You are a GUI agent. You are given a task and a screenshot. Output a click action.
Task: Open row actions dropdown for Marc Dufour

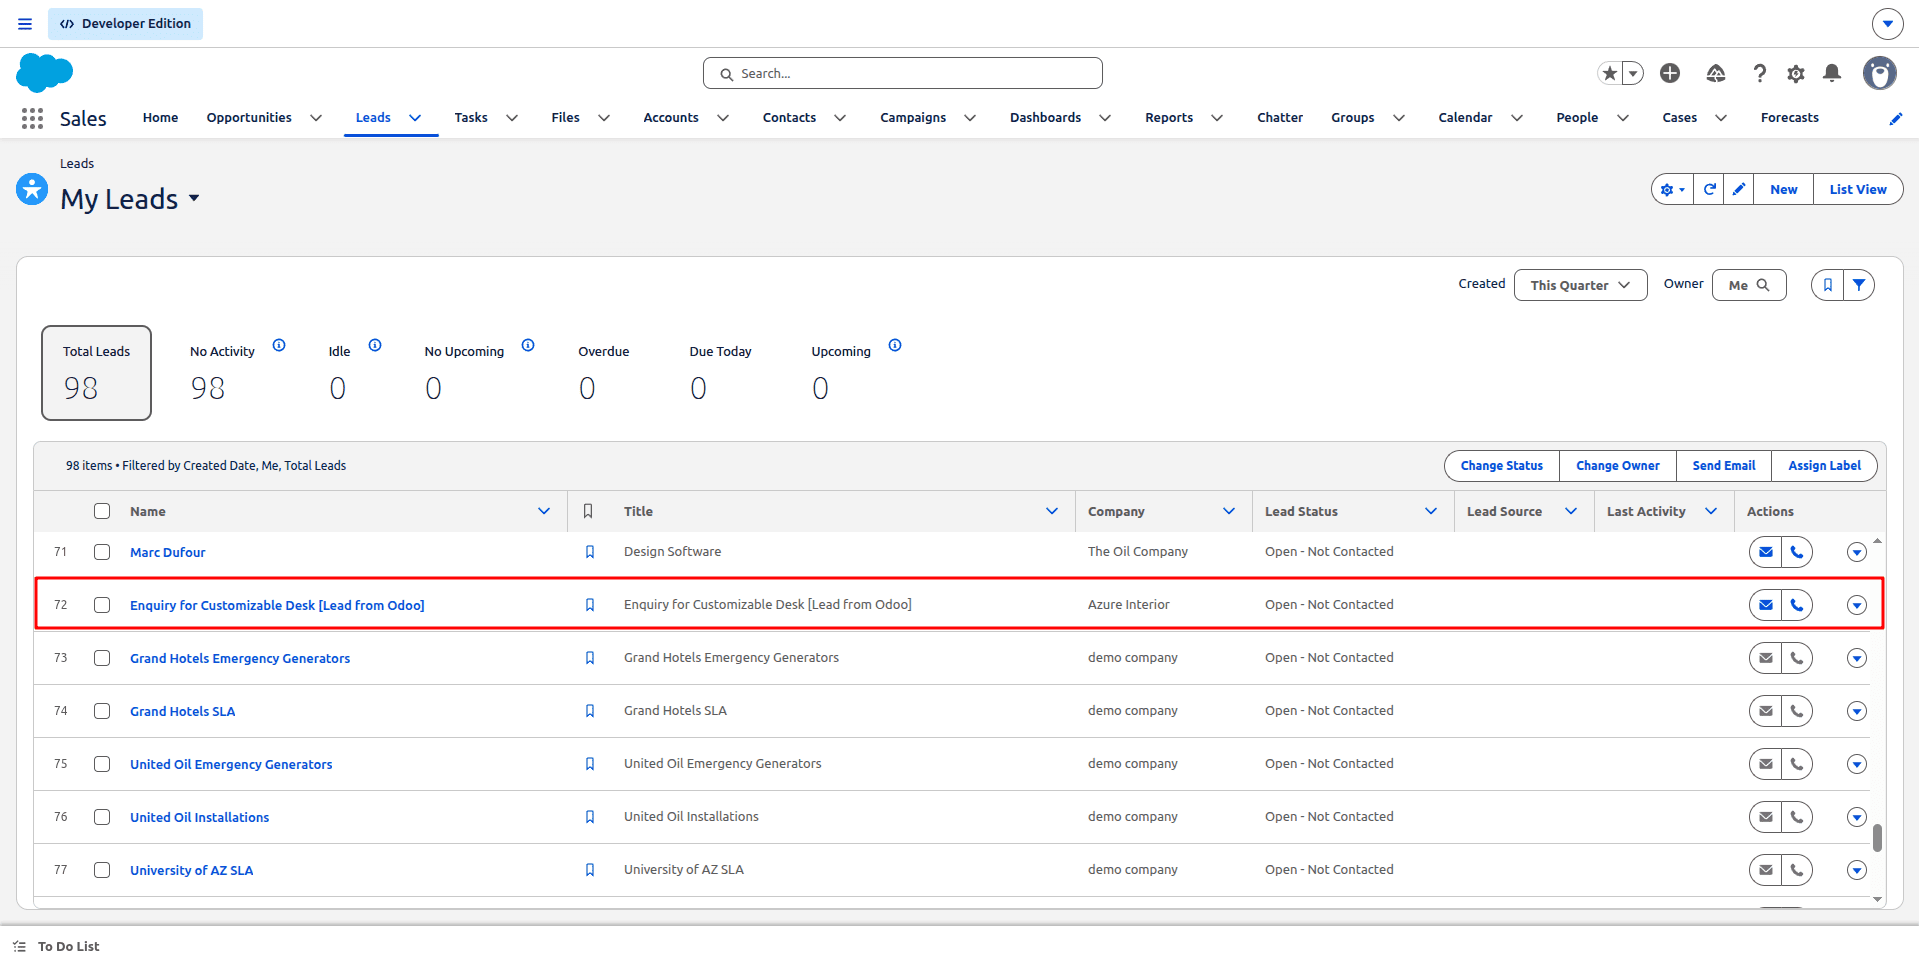coord(1857,552)
